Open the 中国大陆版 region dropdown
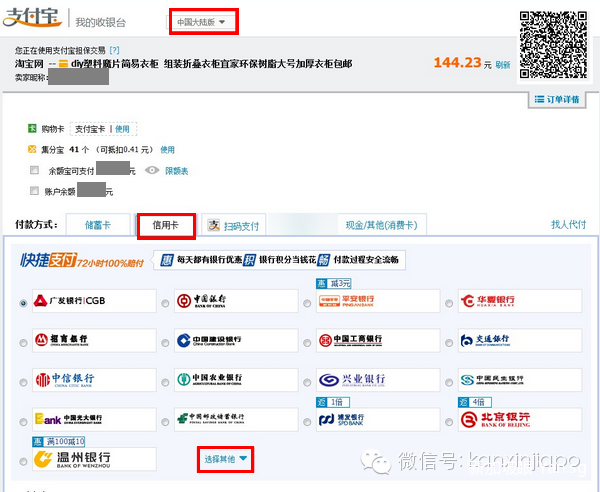Screen dimensions: 600x492 click(202, 21)
